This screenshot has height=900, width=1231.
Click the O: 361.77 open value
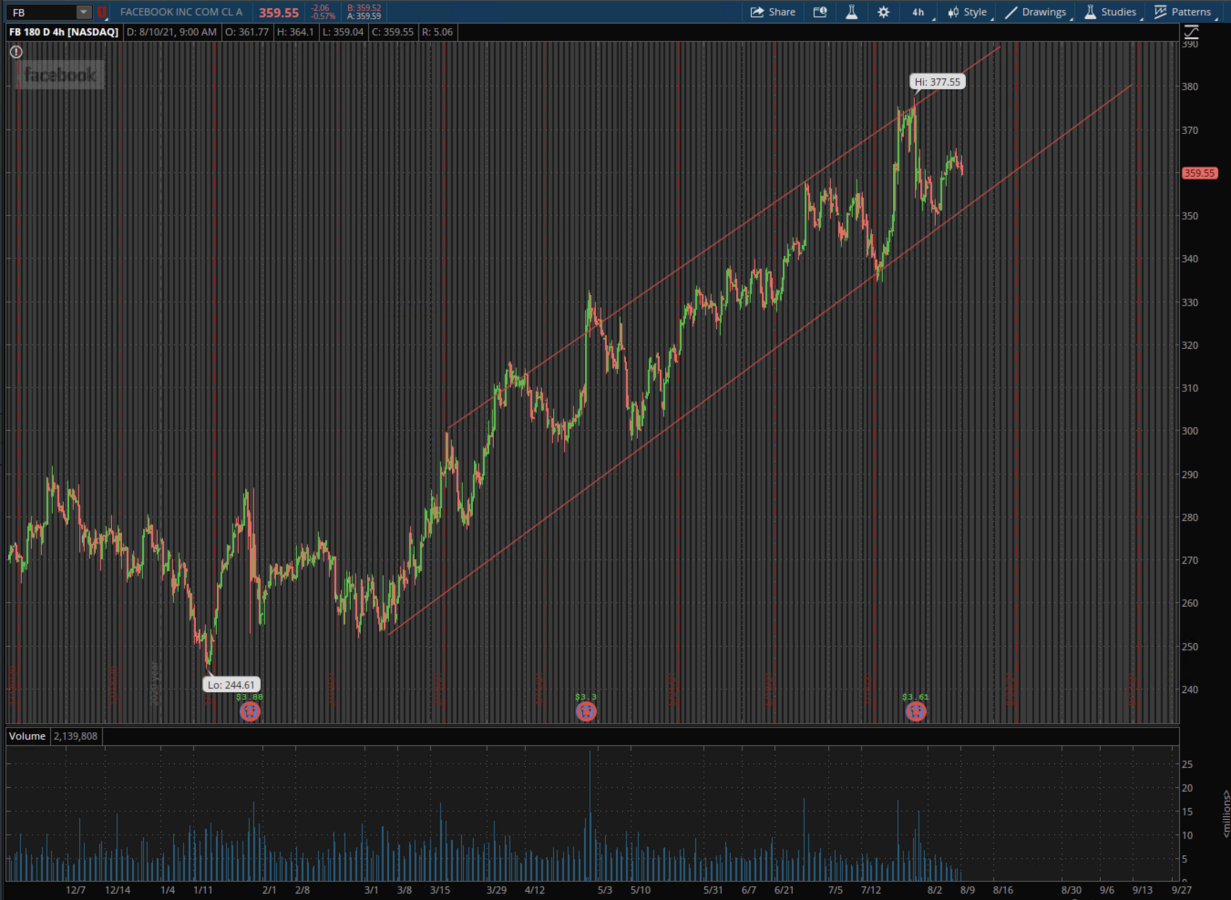coord(248,32)
